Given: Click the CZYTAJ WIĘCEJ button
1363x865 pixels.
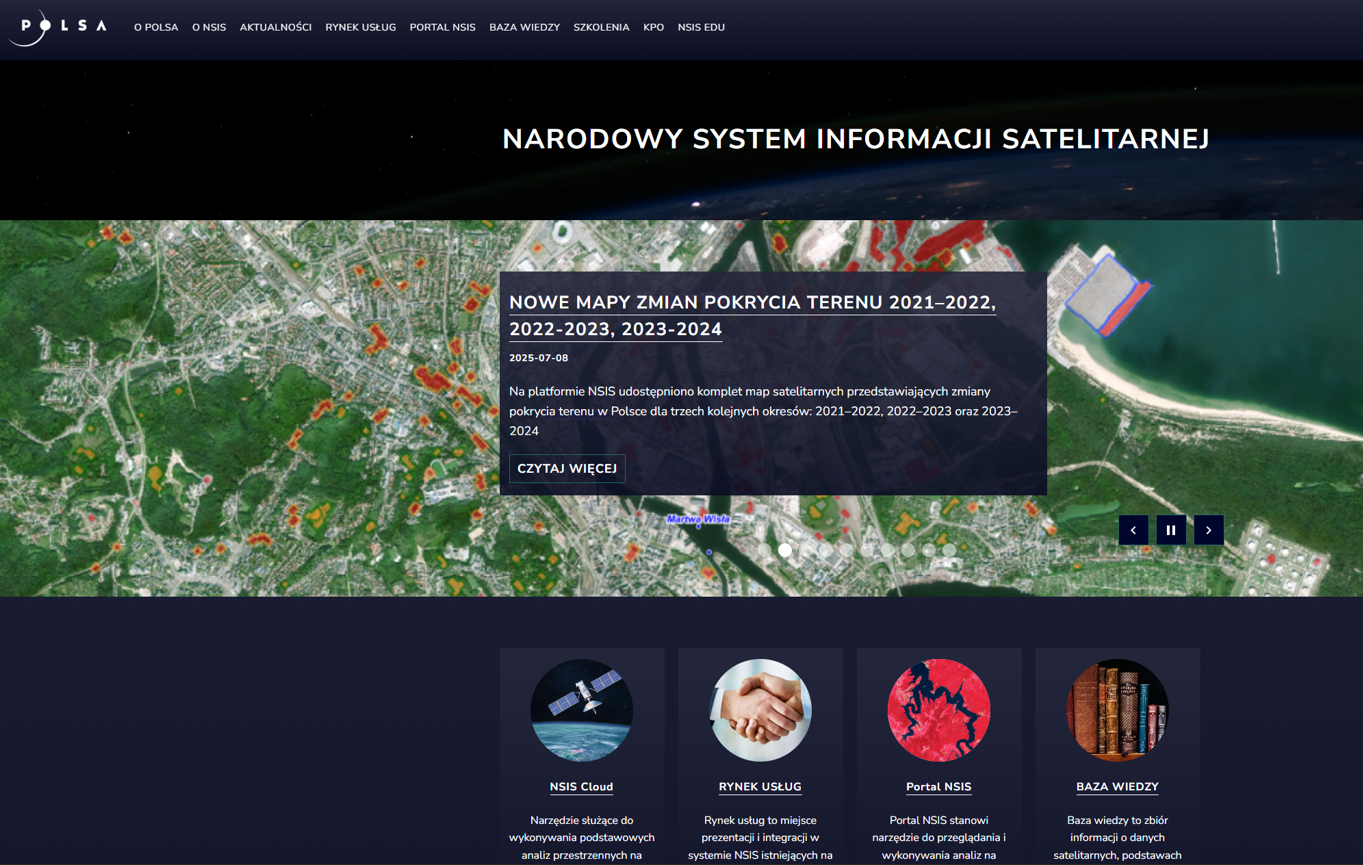Looking at the screenshot, I should point(567,468).
